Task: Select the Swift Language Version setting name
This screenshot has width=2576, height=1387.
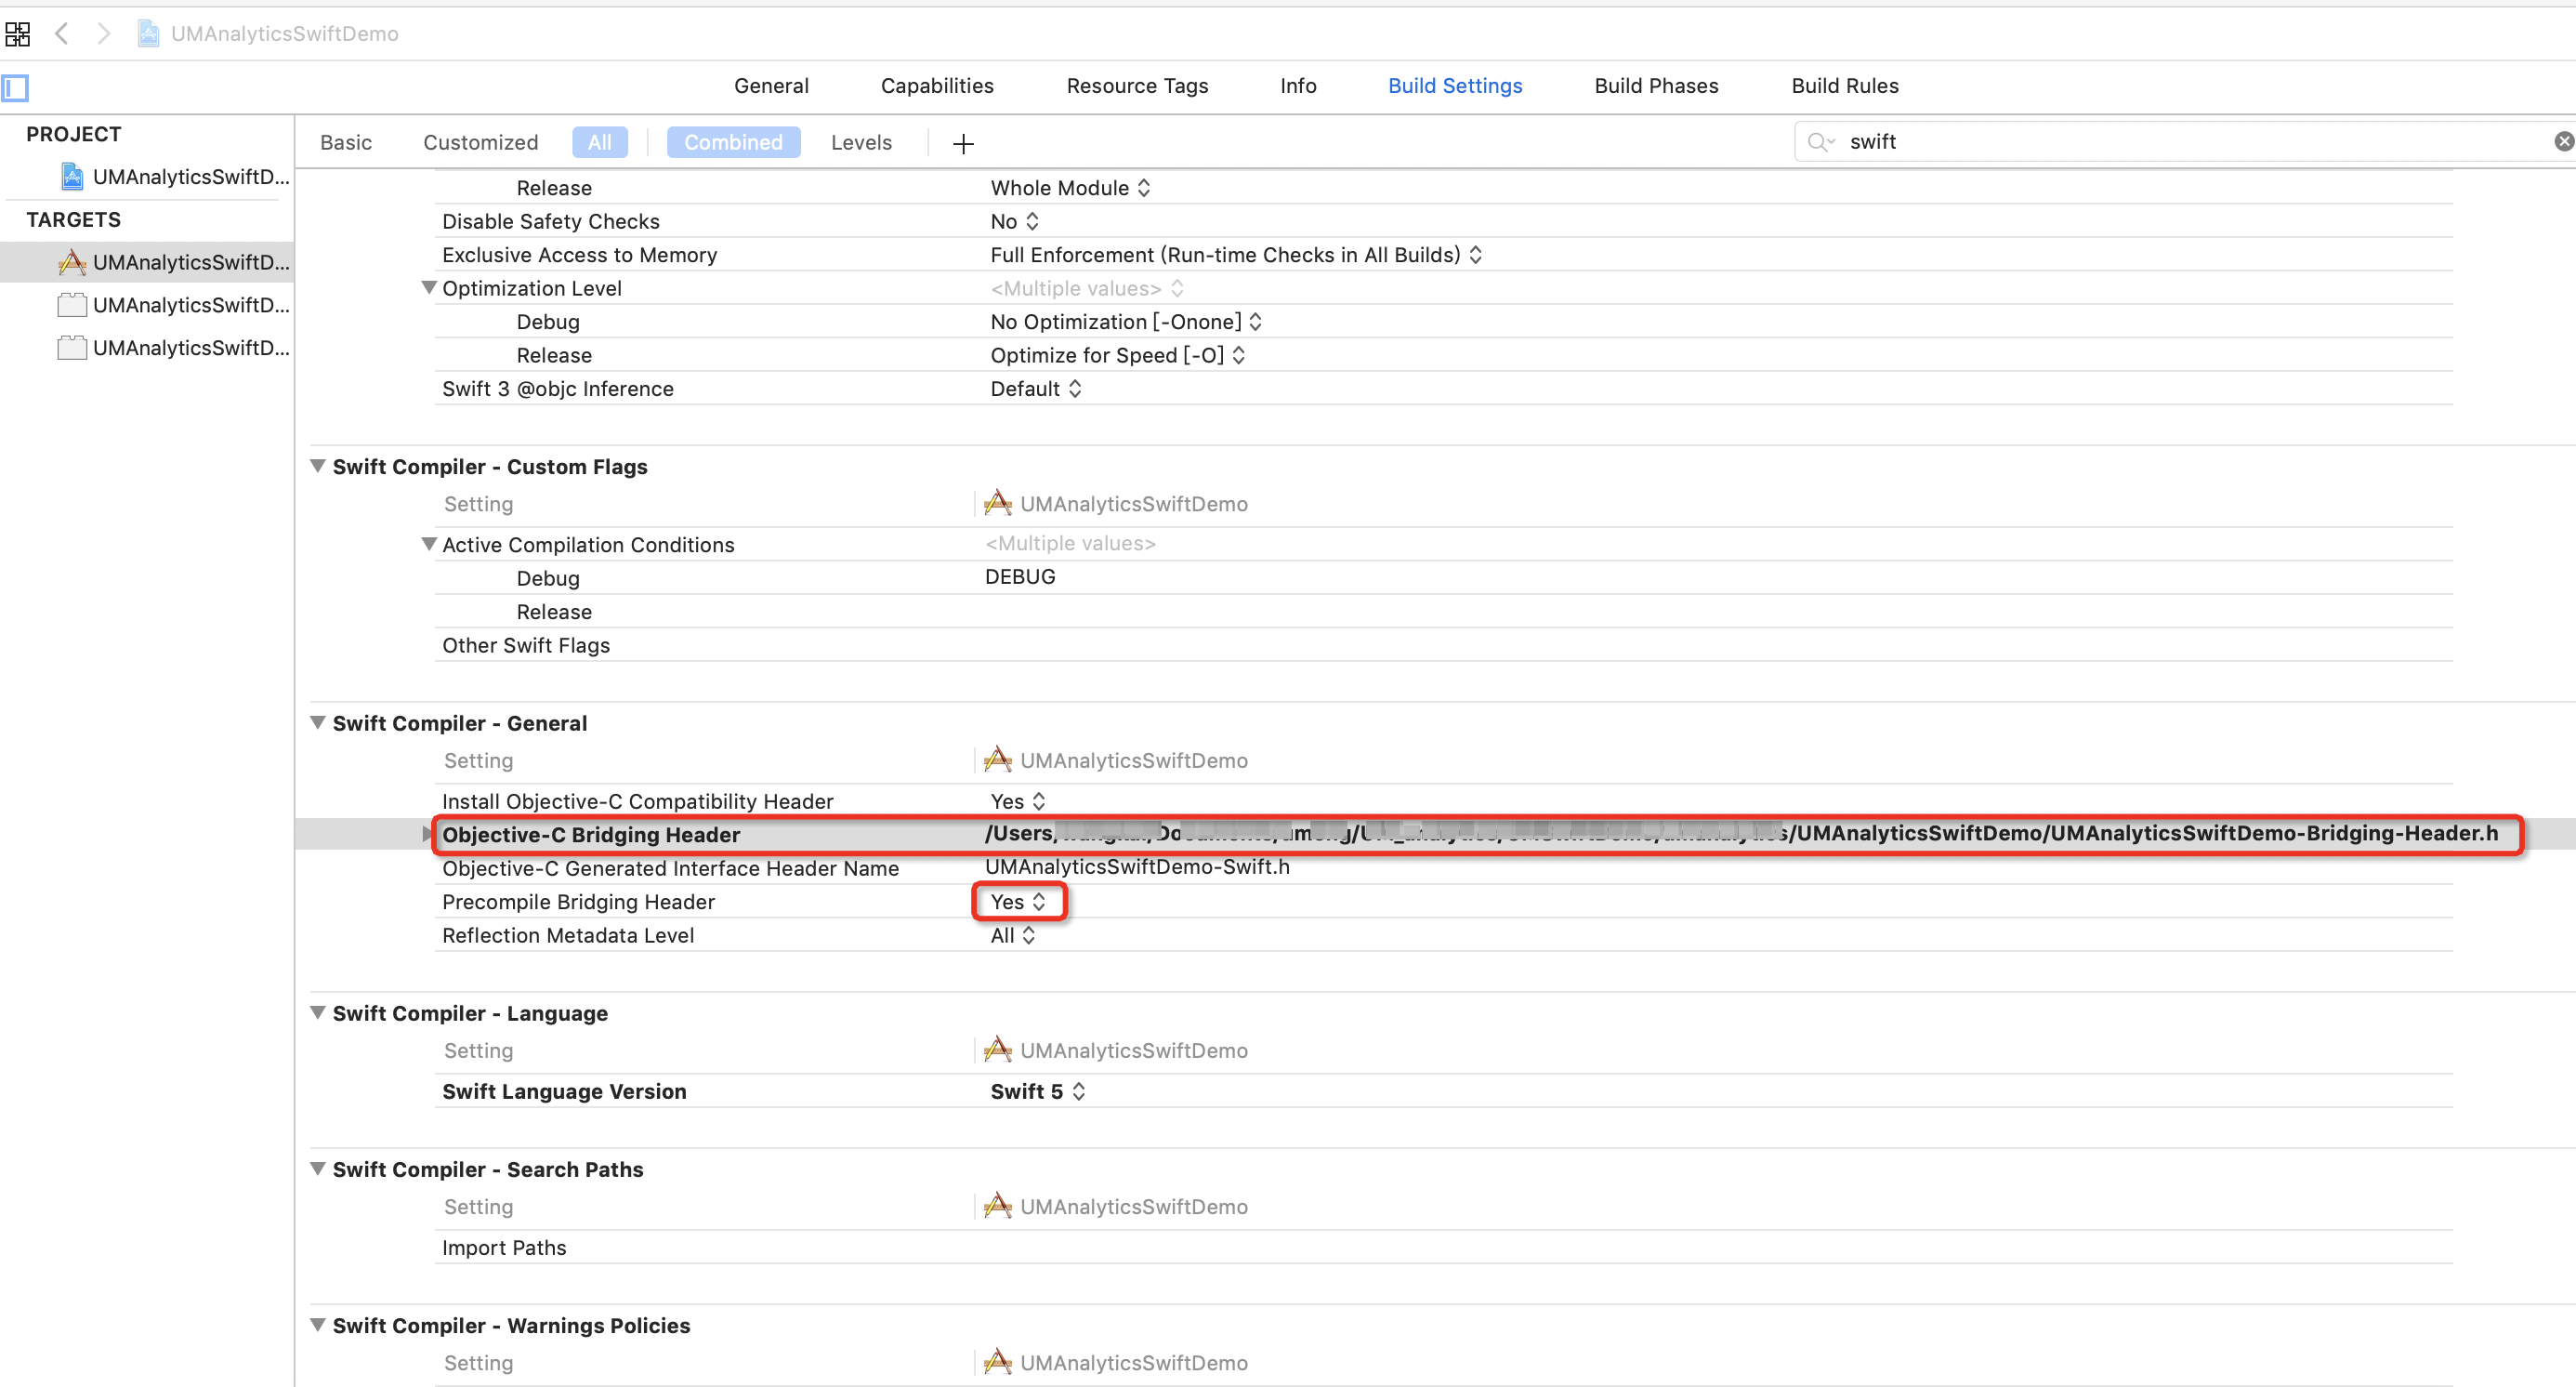Action: tap(564, 1091)
